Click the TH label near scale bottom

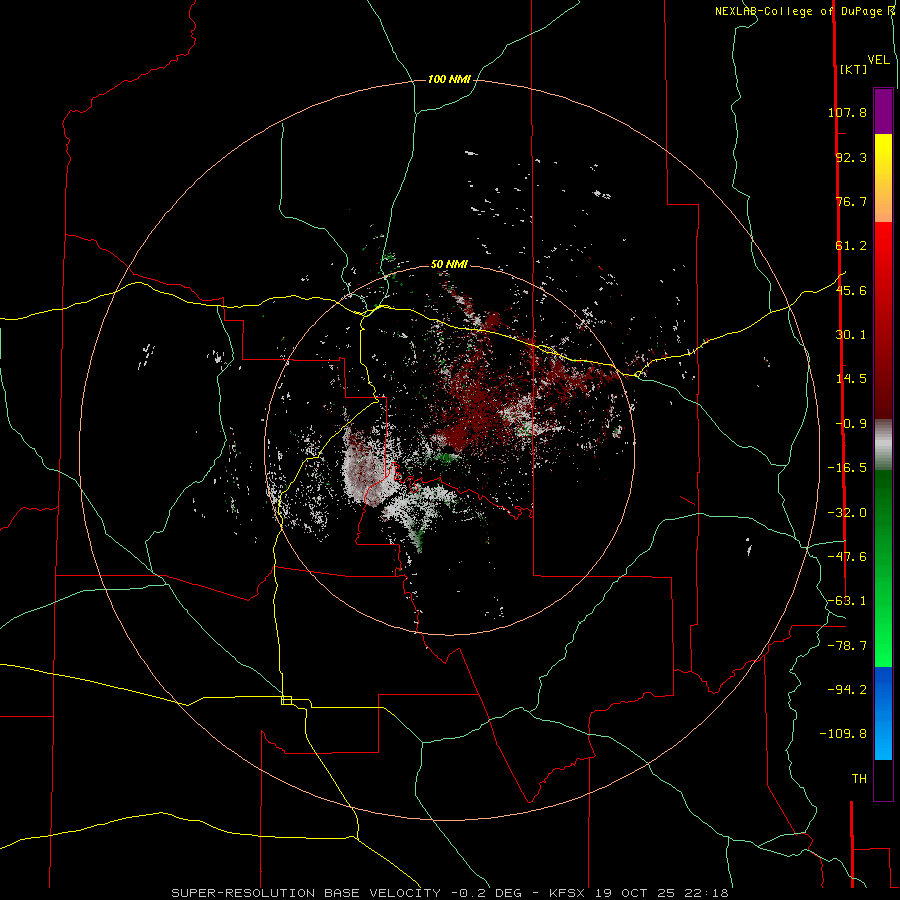tap(859, 779)
